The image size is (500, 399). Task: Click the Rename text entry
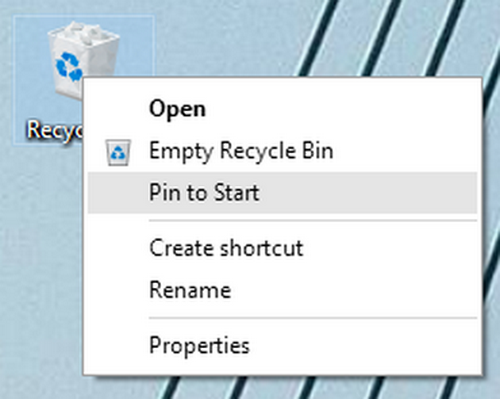coord(190,290)
